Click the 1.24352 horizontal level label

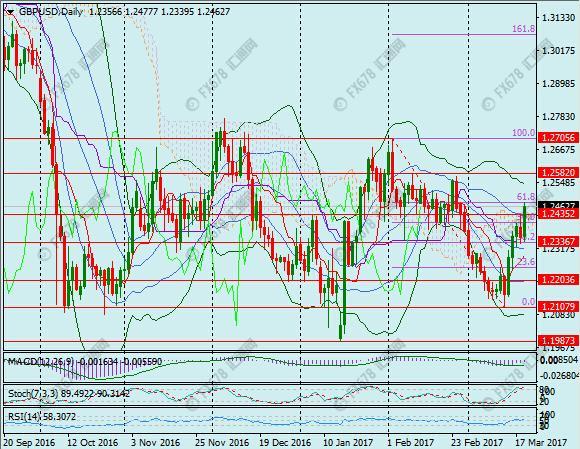click(x=558, y=213)
